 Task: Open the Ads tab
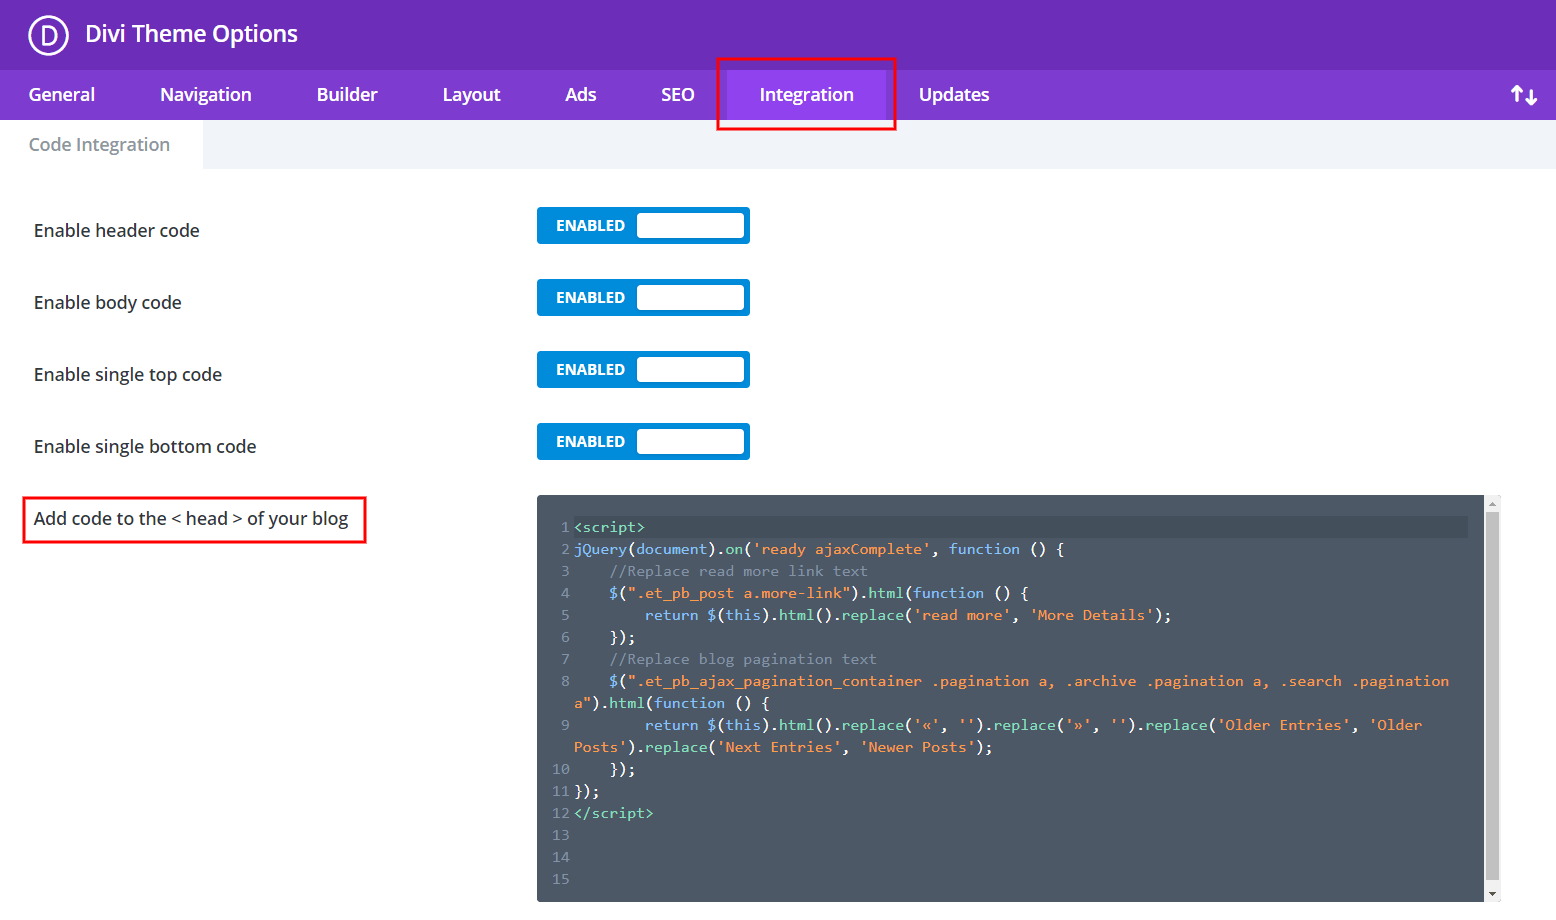pos(580,95)
